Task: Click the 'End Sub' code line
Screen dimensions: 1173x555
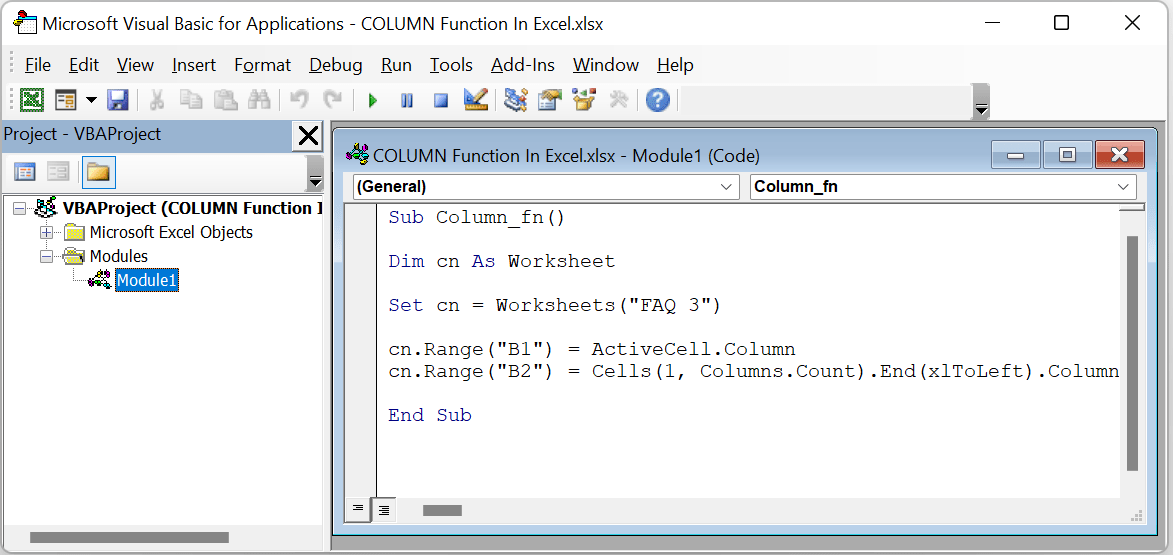Action: coord(430,415)
